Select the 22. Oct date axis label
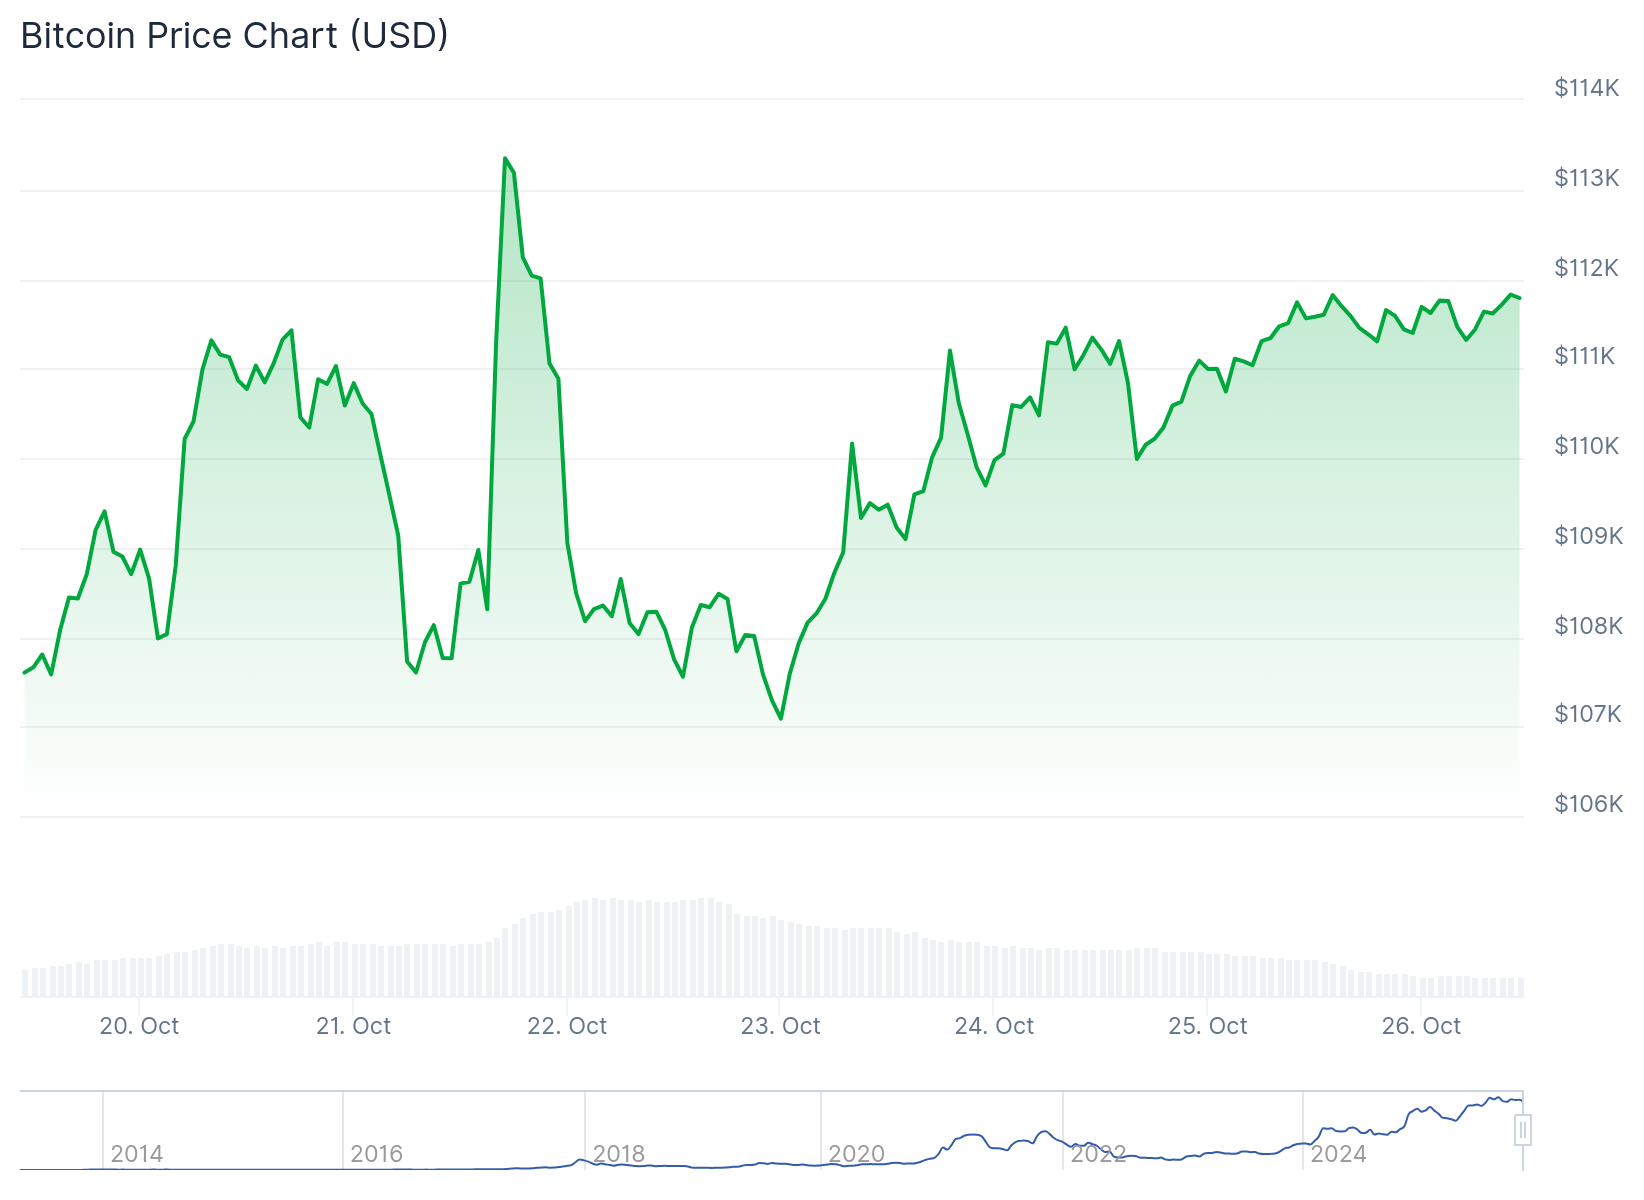Viewport: 1644px width, 1200px height. [x=567, y=1026]
